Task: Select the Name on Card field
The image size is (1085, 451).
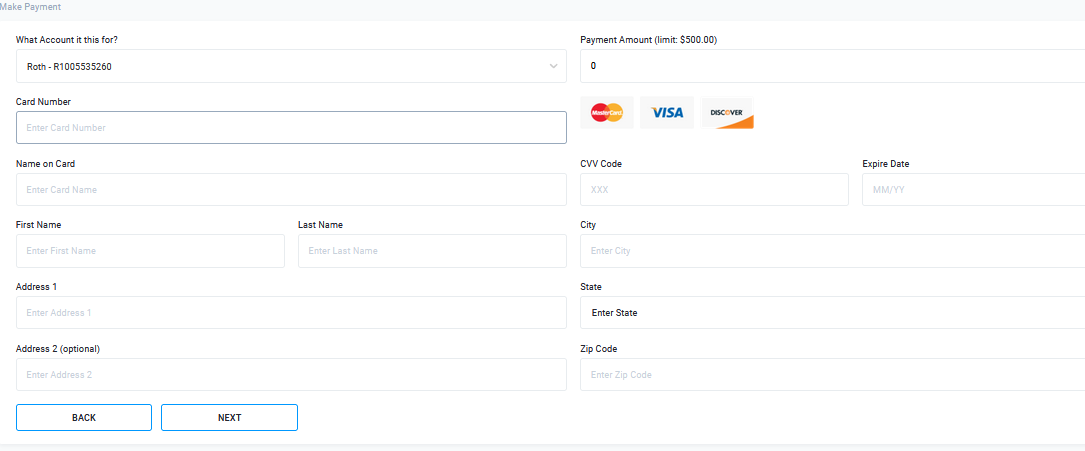Action: point(291,190)
